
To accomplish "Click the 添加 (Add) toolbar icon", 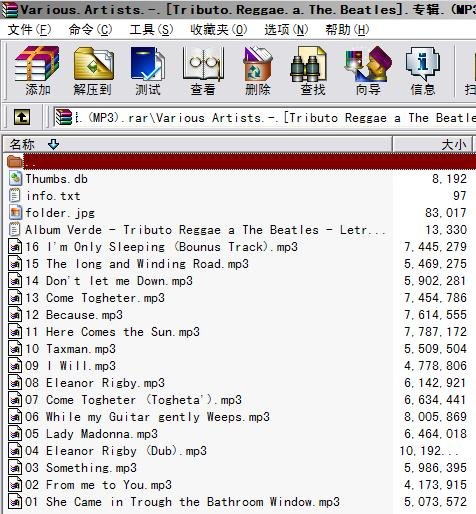I will point(37,71).
